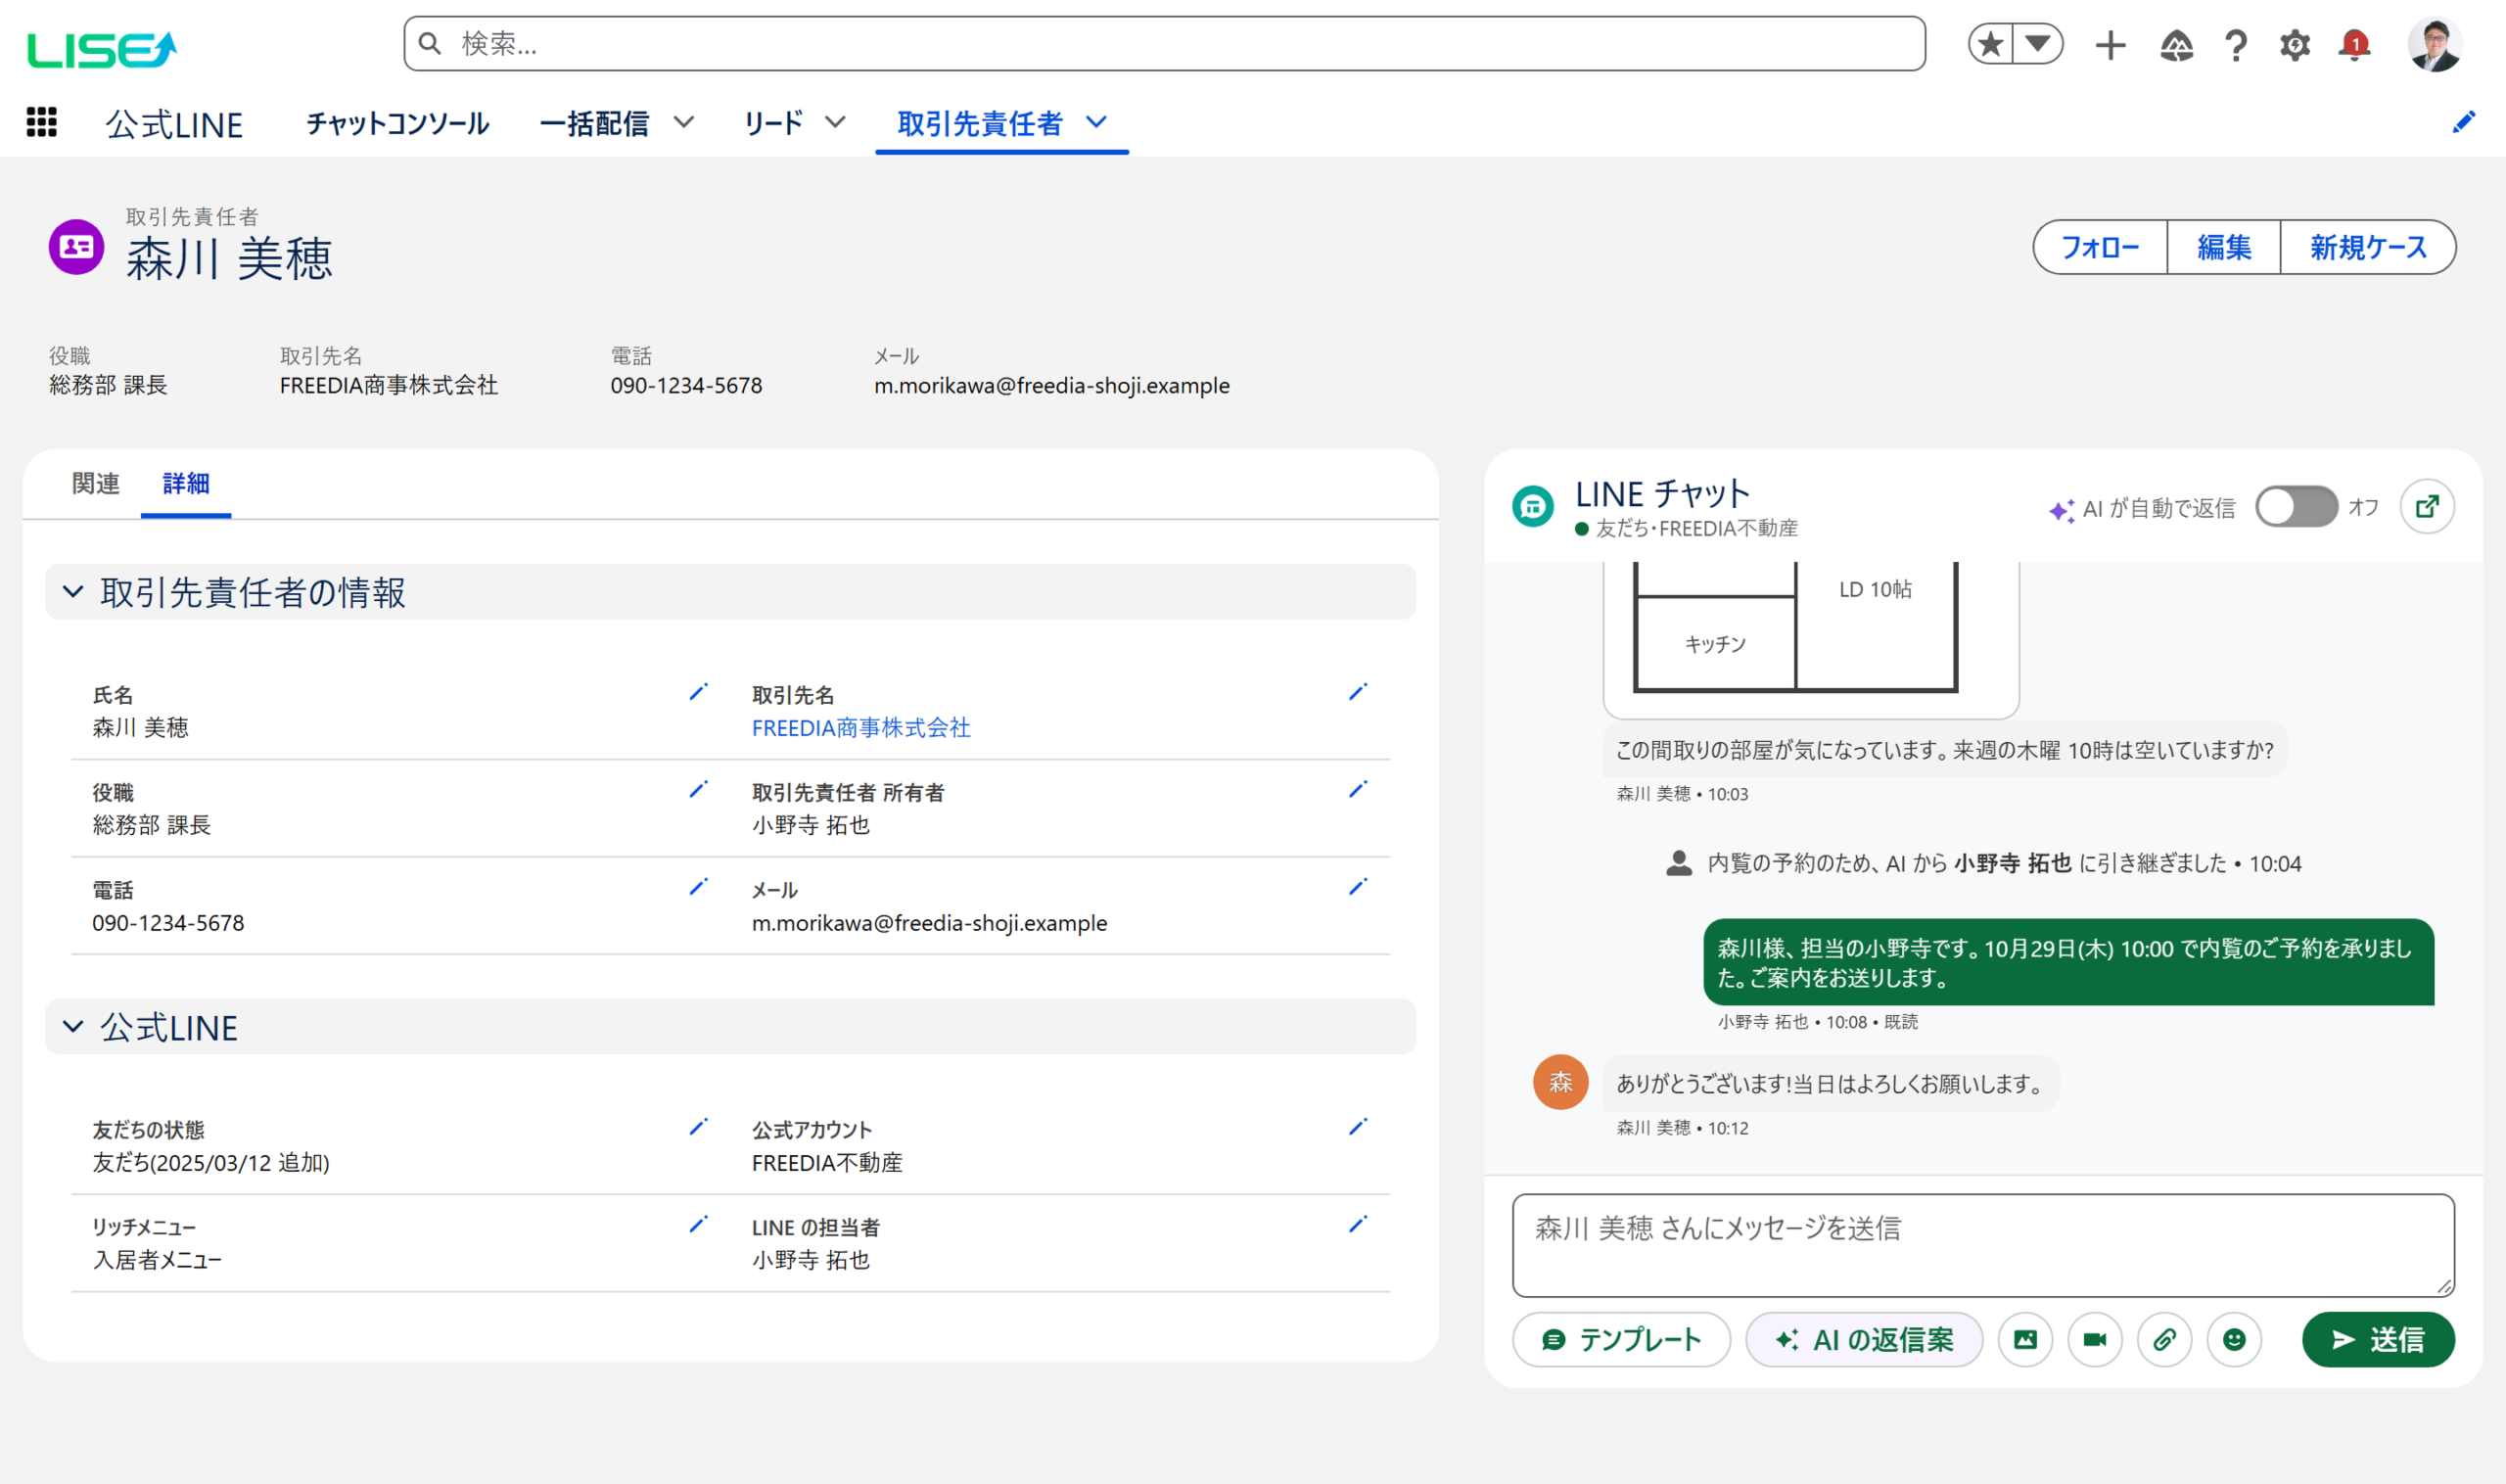Image resolution: width=2506 pixels, height=1484 pixels.
Task: Edit the リッチメニュー field pencil icon
Action: (x=698, y=1225)
